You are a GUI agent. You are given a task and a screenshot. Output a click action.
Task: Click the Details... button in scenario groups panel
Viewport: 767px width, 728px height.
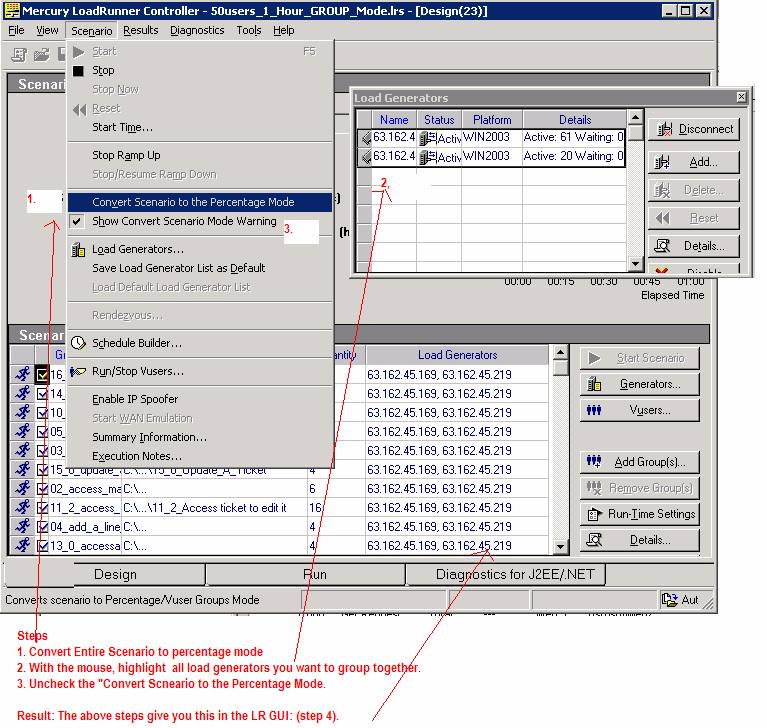(x=640, y=540)
